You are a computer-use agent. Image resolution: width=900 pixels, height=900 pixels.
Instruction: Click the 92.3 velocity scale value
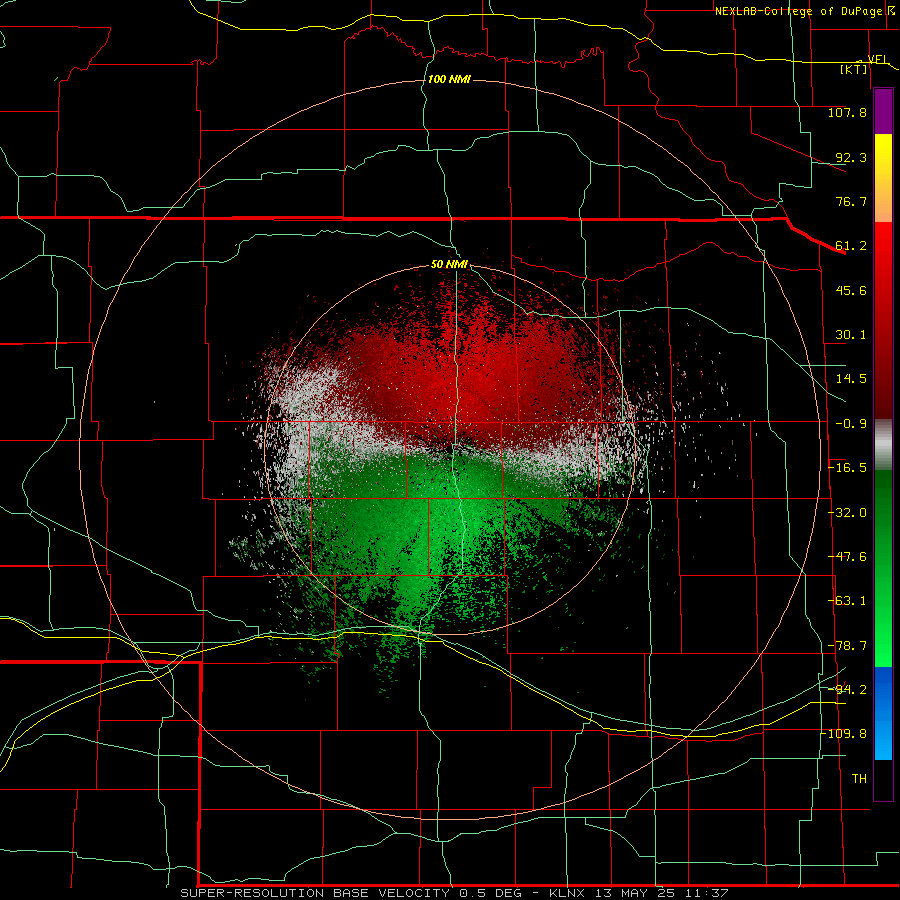851,157
